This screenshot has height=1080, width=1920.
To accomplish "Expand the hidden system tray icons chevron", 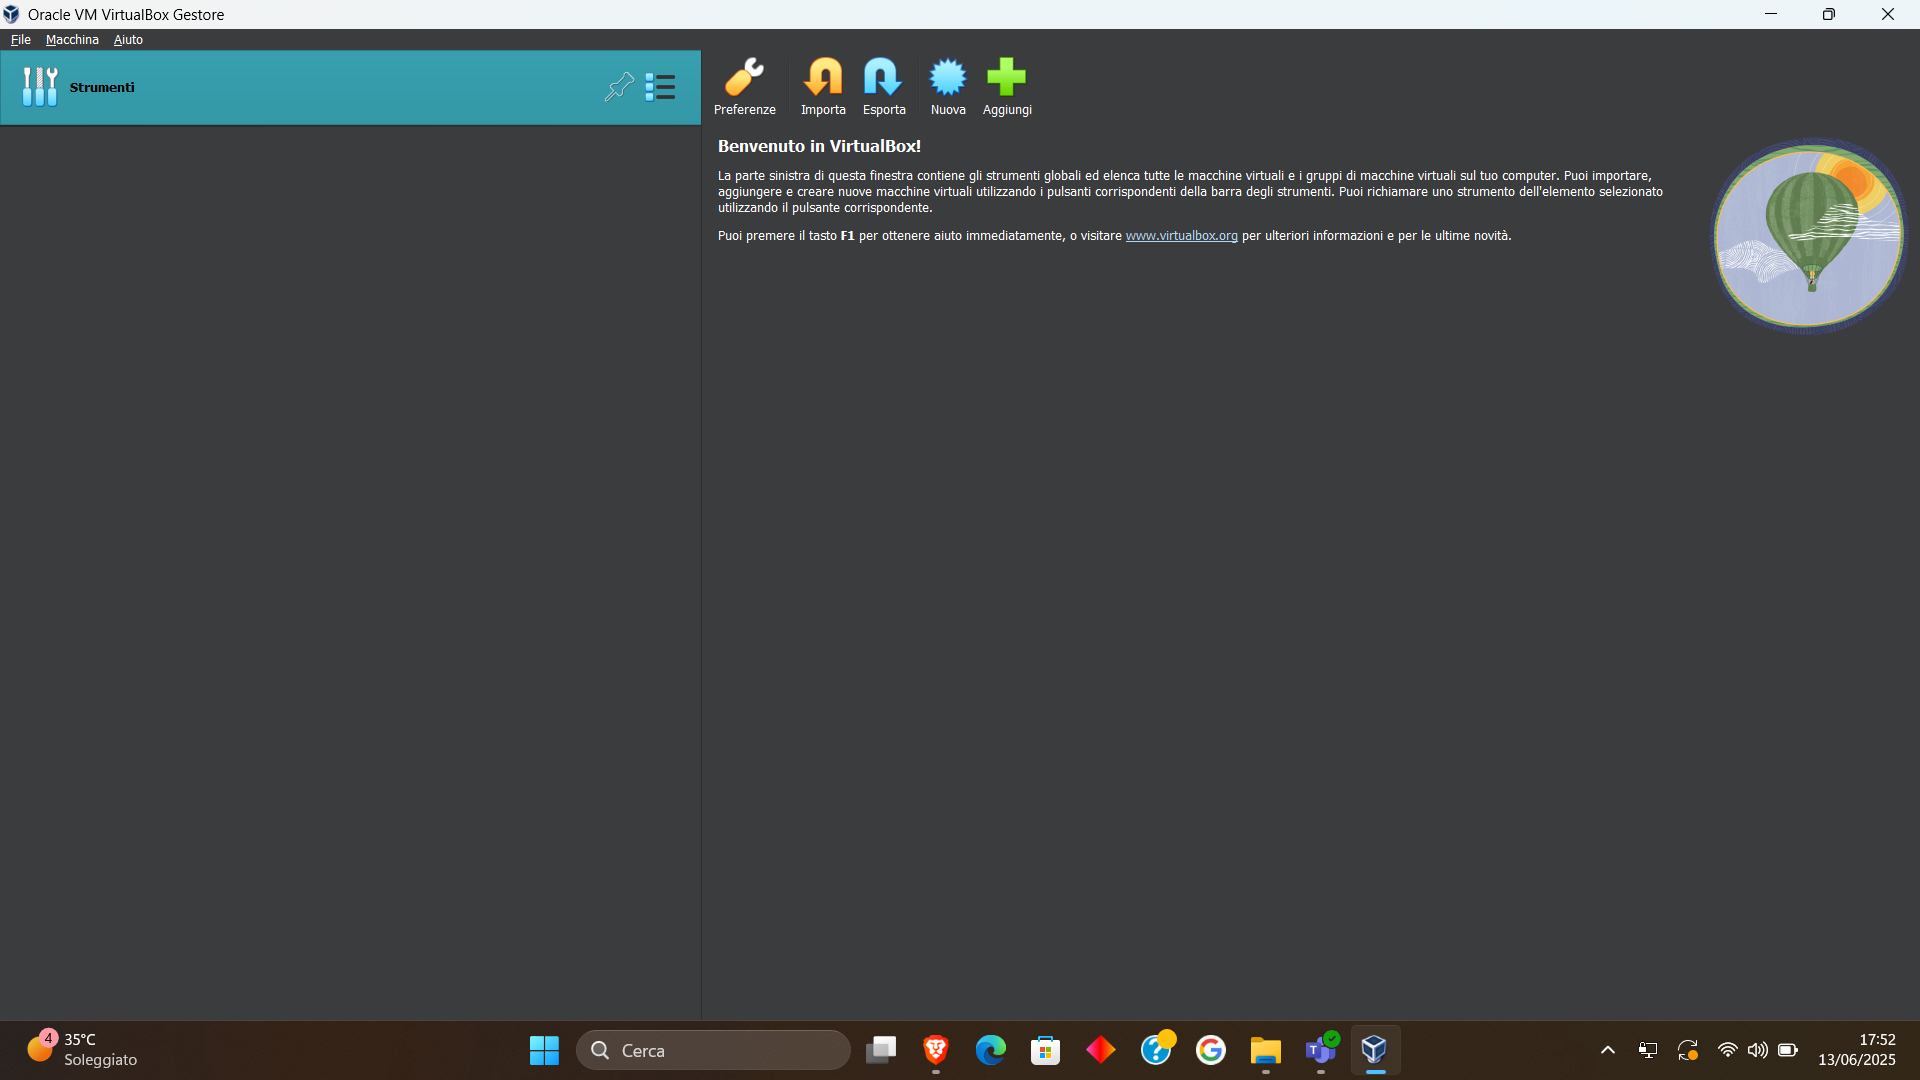I will [1608, 1050].
